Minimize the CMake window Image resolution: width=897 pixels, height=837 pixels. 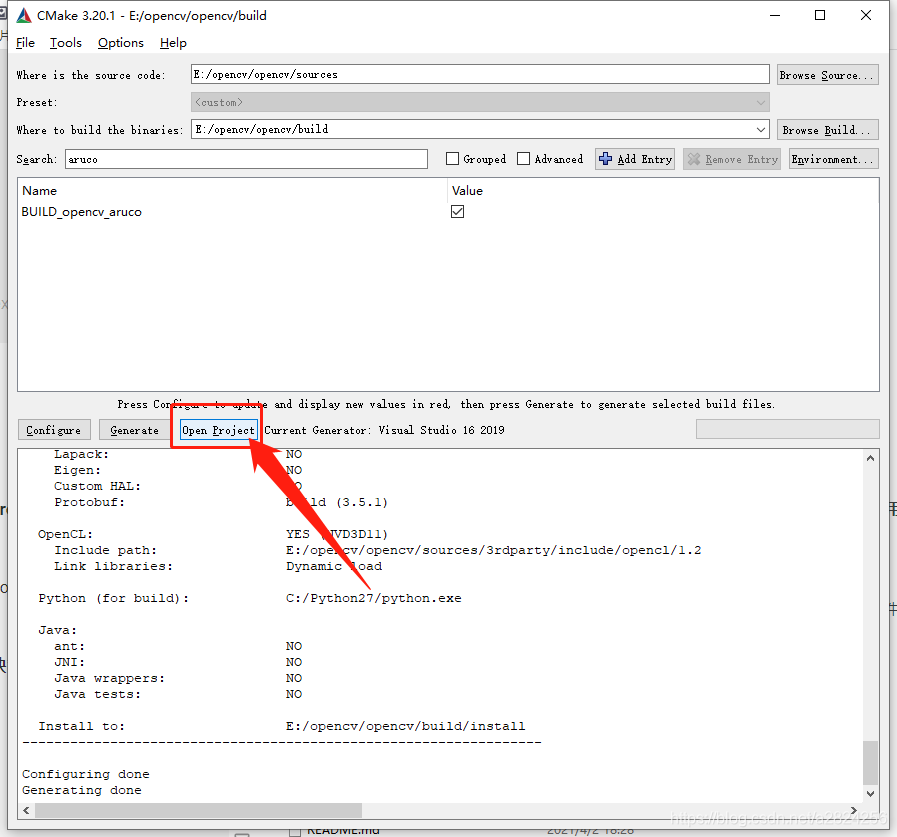pos(775,15)
